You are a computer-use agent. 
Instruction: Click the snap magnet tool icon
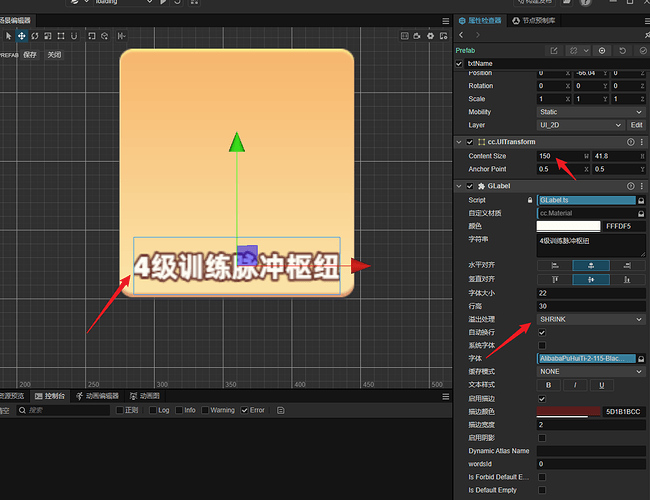coord(74,36)
